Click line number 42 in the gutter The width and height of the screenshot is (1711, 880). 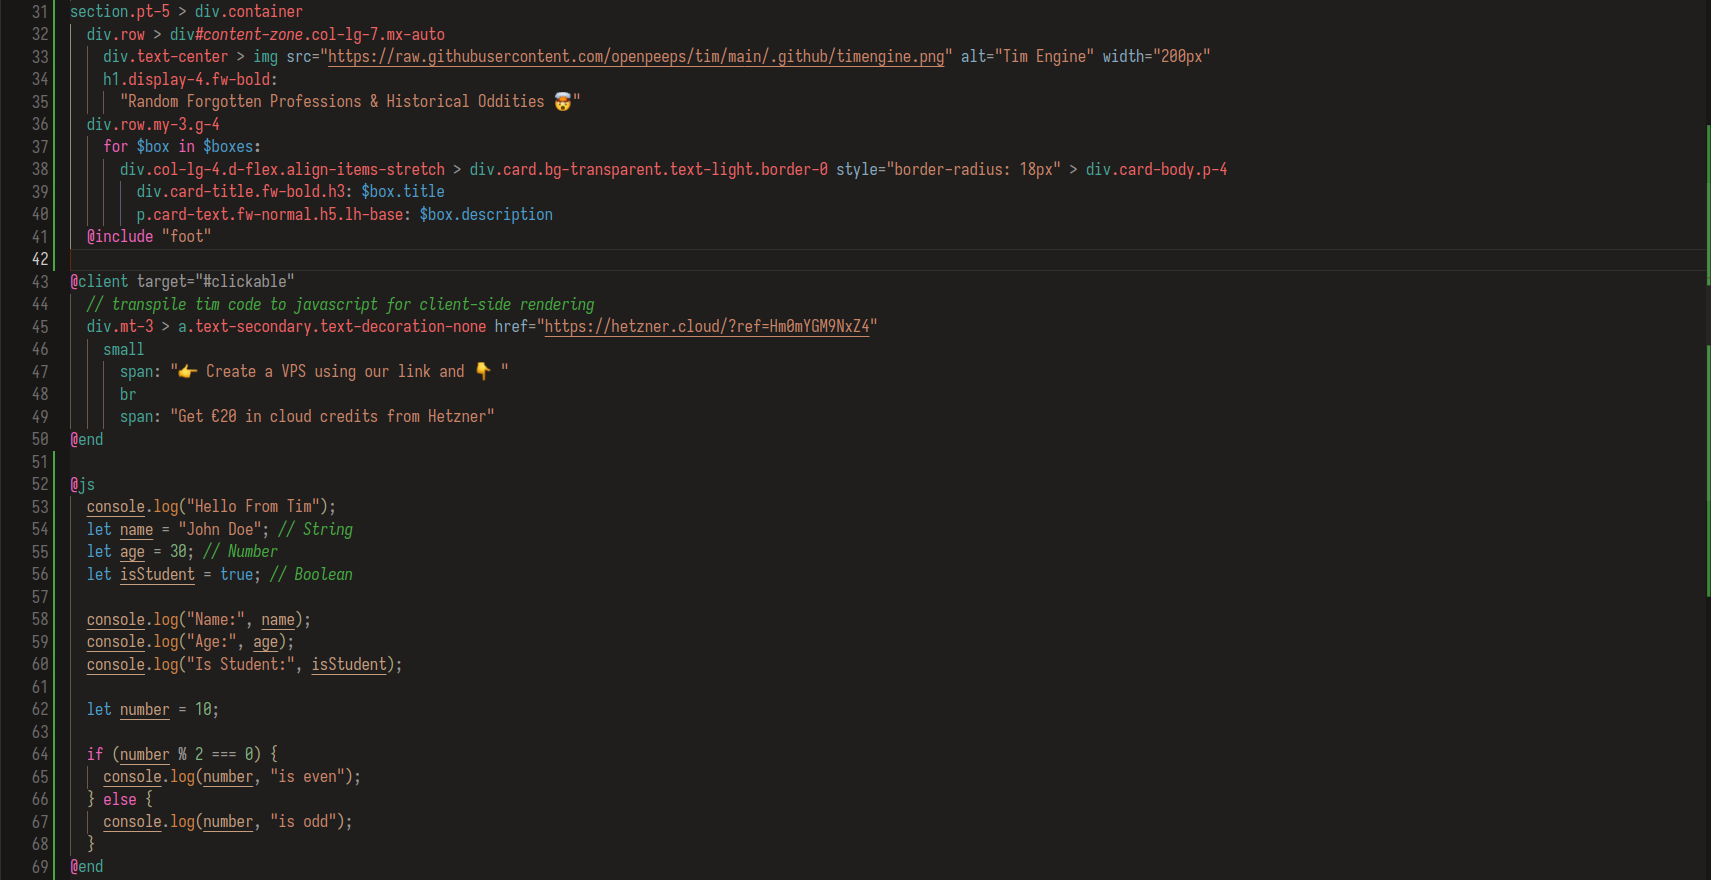(40, 259)
